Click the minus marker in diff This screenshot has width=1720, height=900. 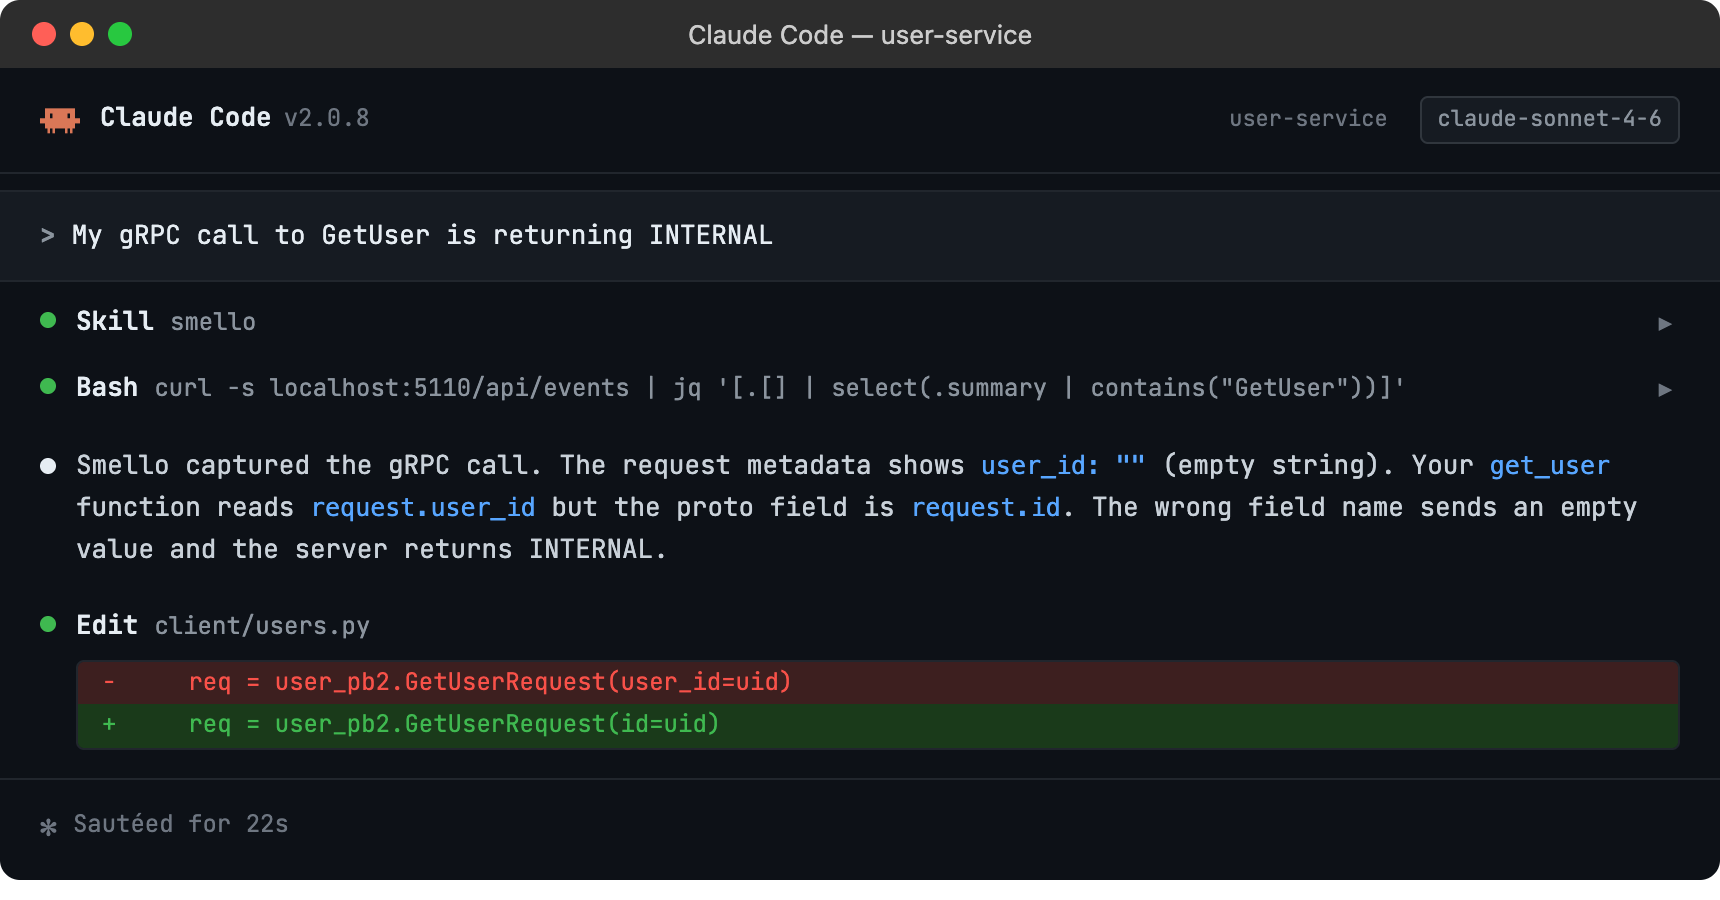pos(109,682)
